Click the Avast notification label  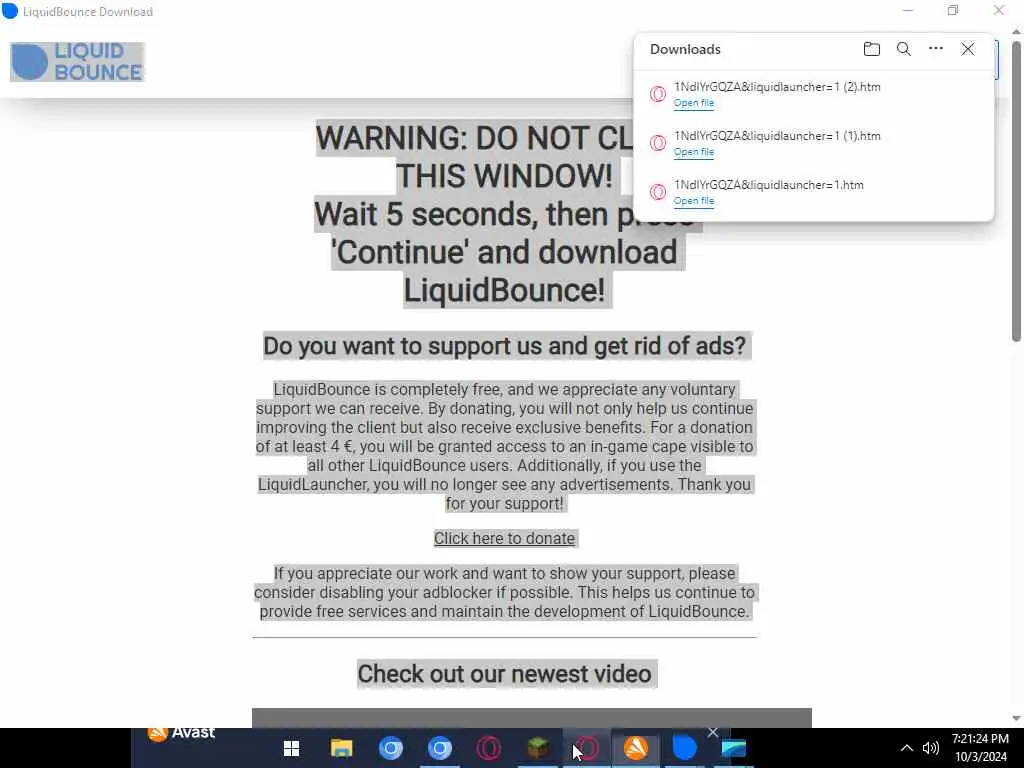coord(182,733)
